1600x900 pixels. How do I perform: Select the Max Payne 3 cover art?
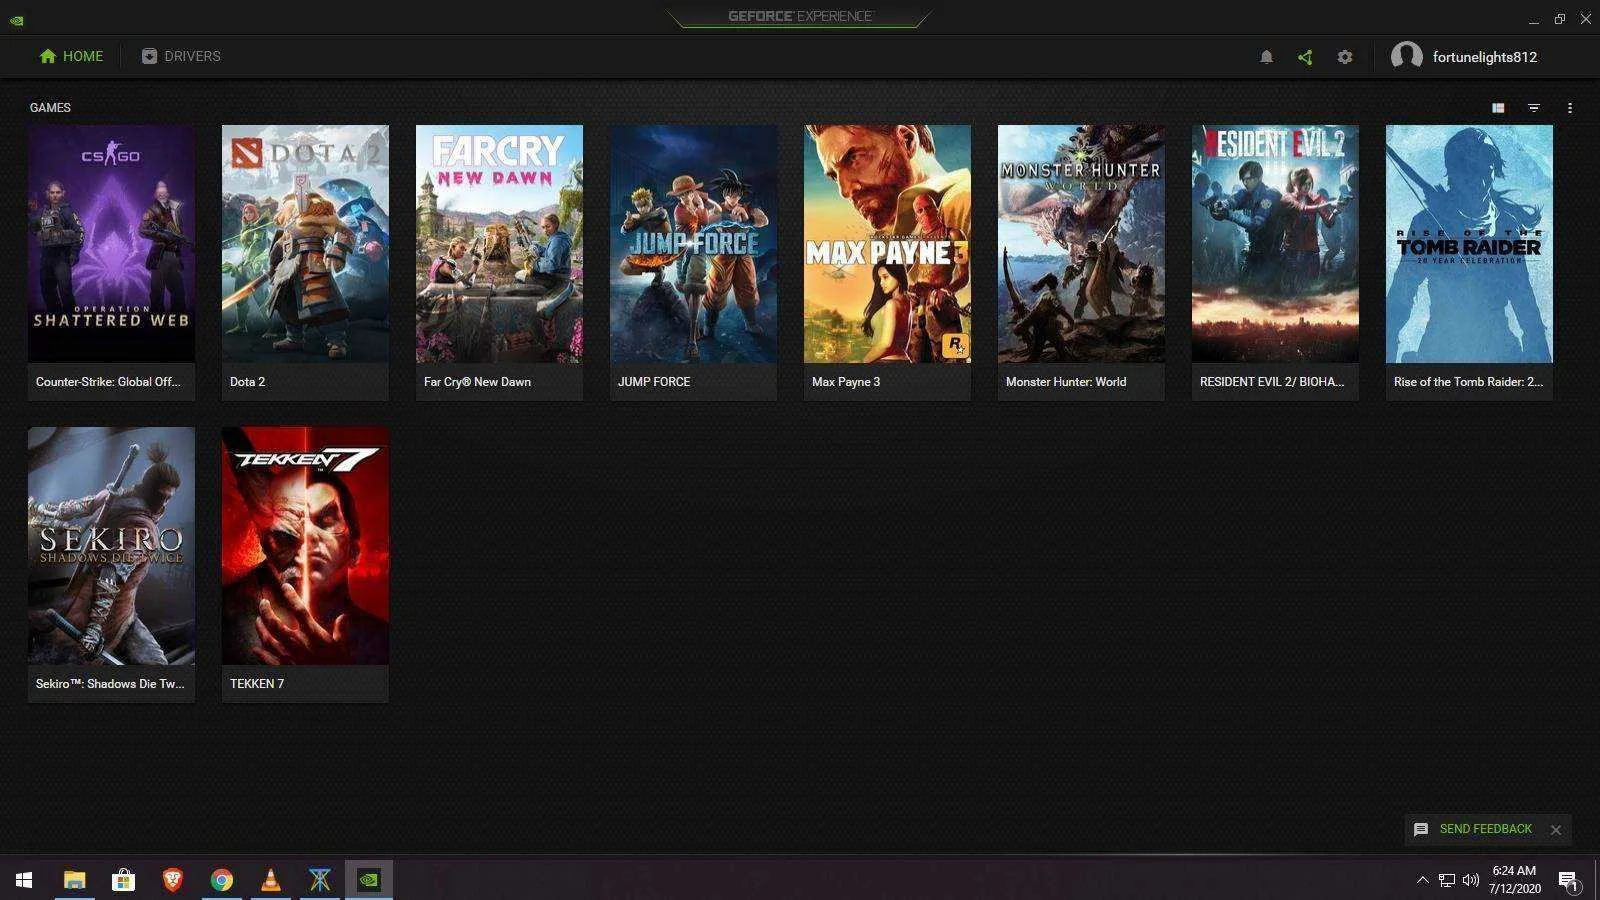tap(887, 243)
